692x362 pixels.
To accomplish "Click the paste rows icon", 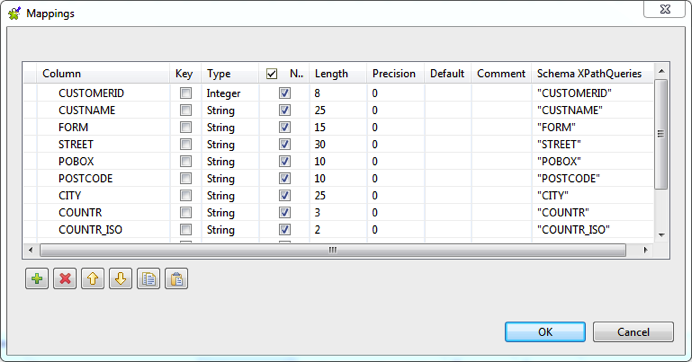I will click(177, 279).
